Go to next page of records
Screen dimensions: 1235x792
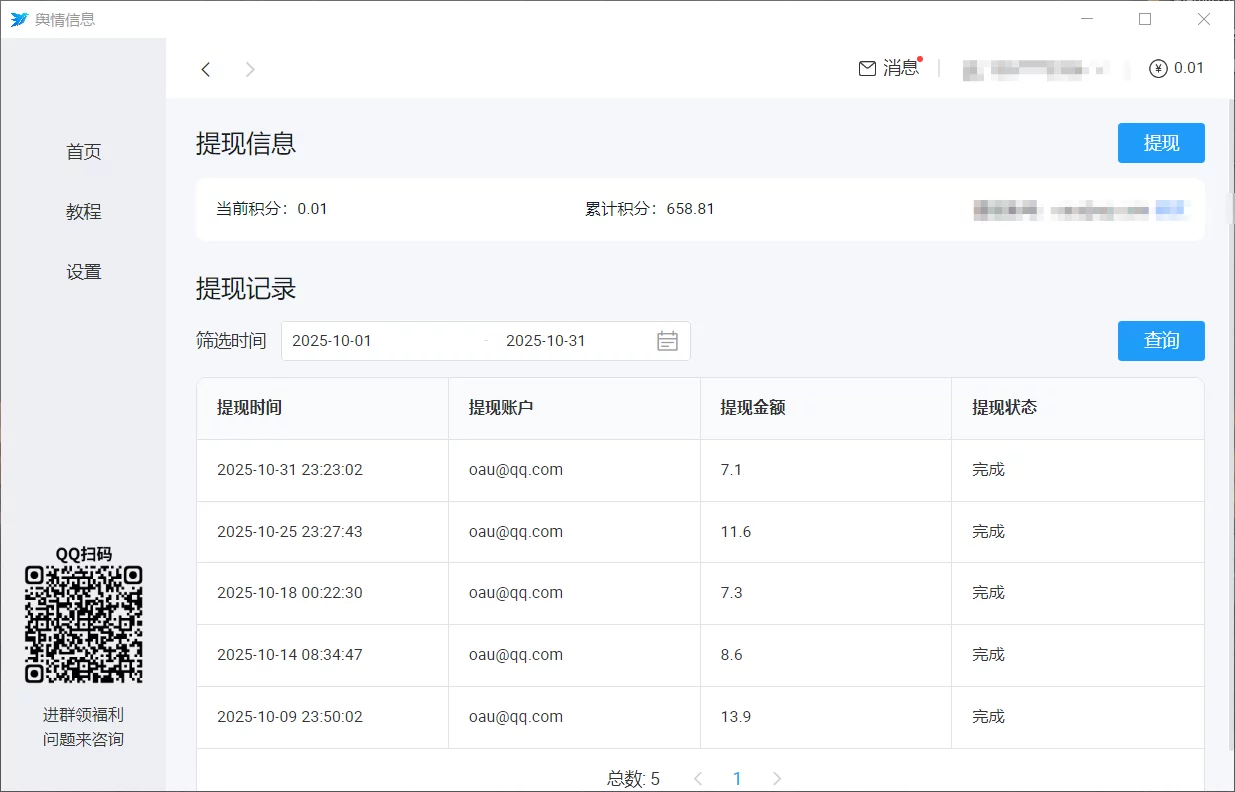(x=777, y=778)
